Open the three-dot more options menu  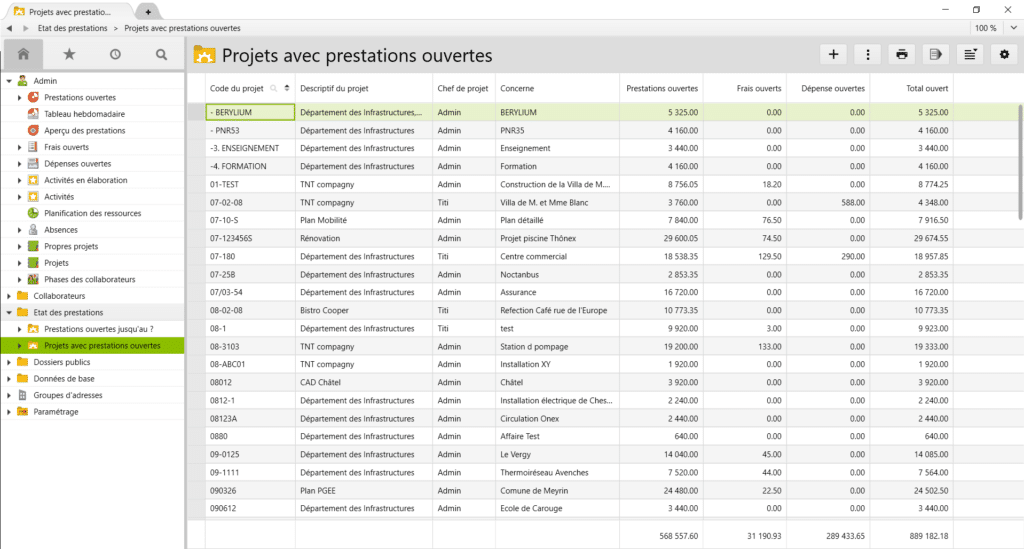click(867, 55)
